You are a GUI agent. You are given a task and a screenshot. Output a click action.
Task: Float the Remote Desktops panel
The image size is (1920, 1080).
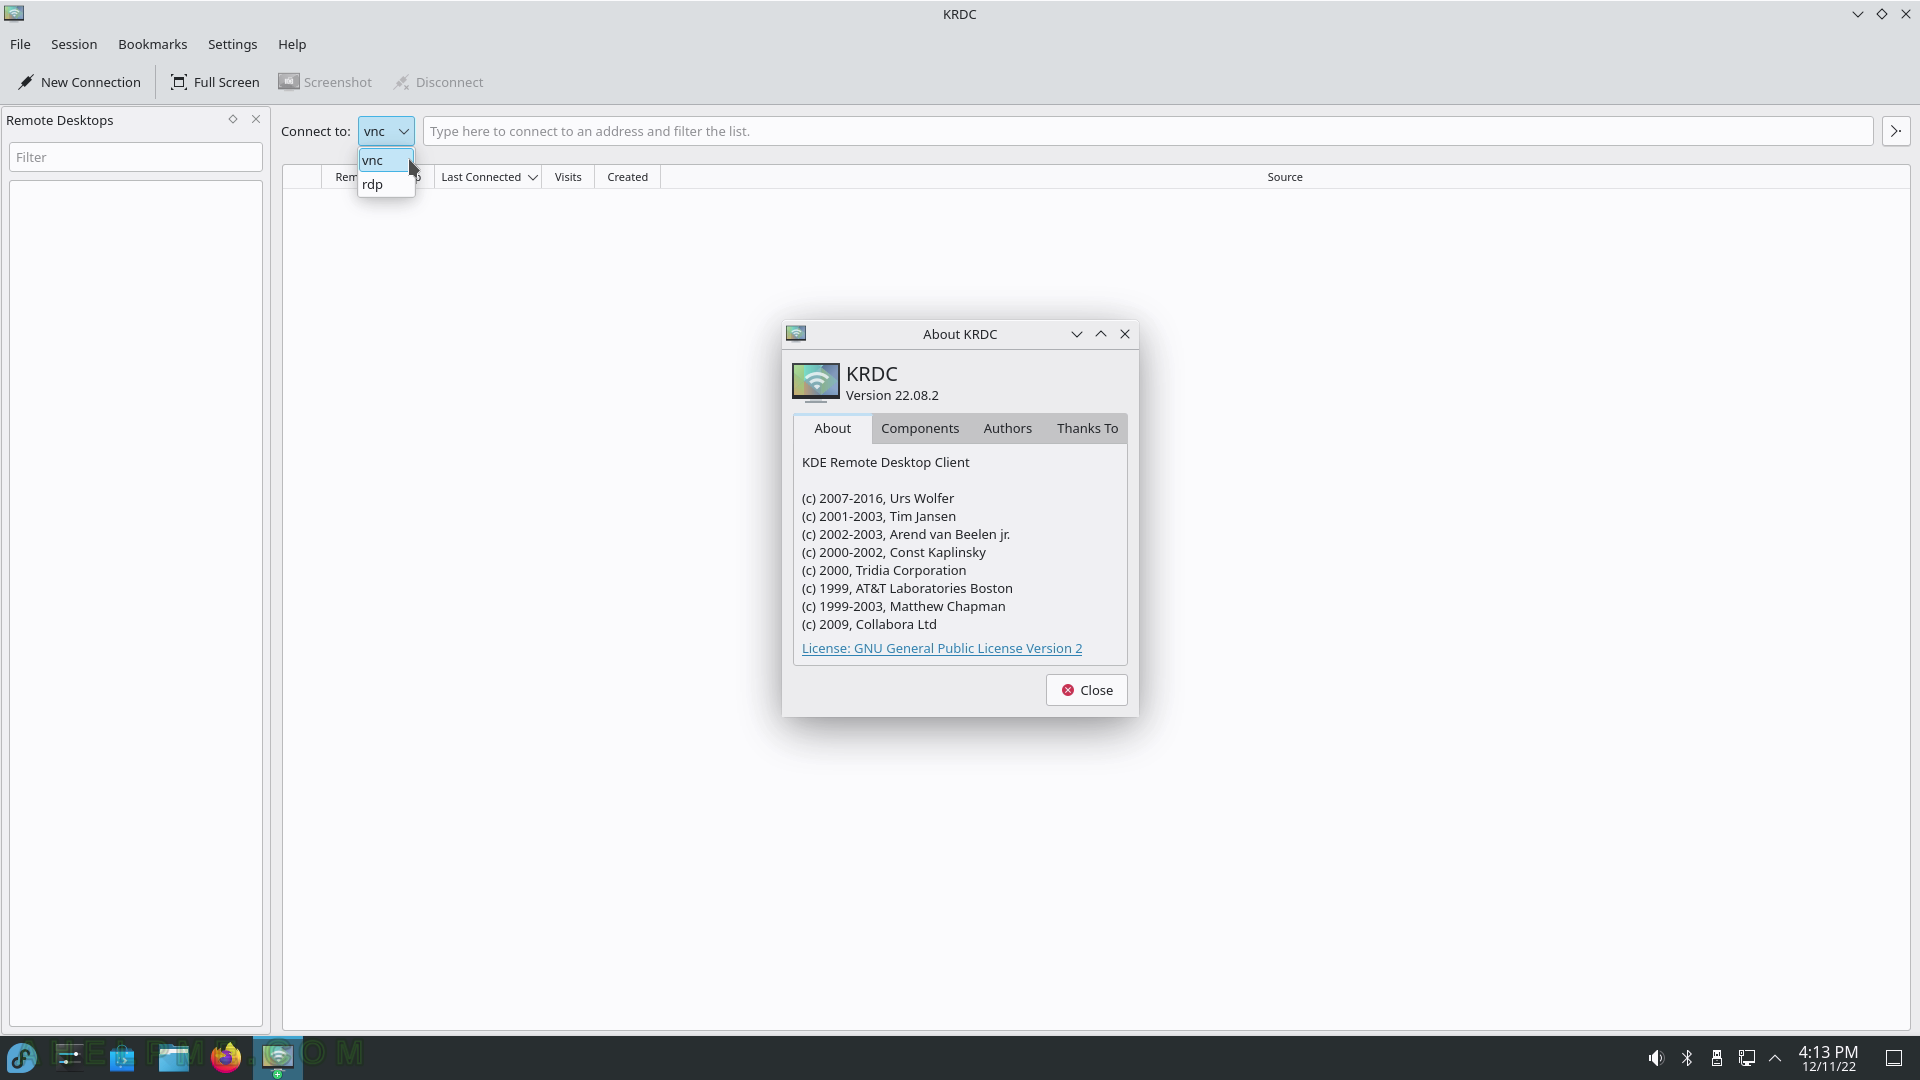point(233,119)
